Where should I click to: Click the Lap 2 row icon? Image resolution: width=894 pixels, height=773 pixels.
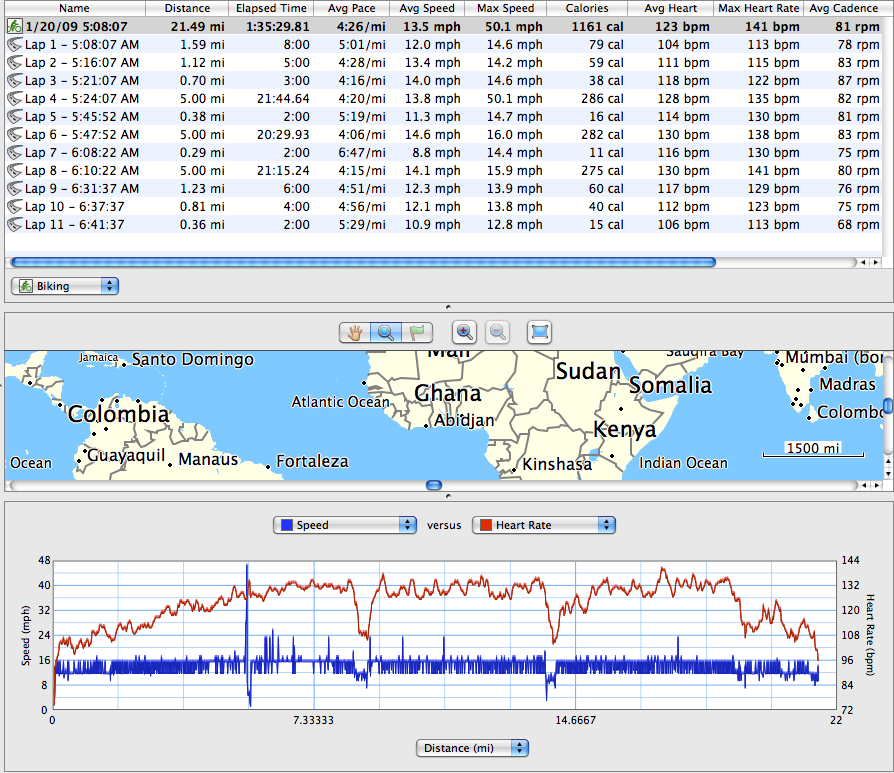tap(15, 63)
